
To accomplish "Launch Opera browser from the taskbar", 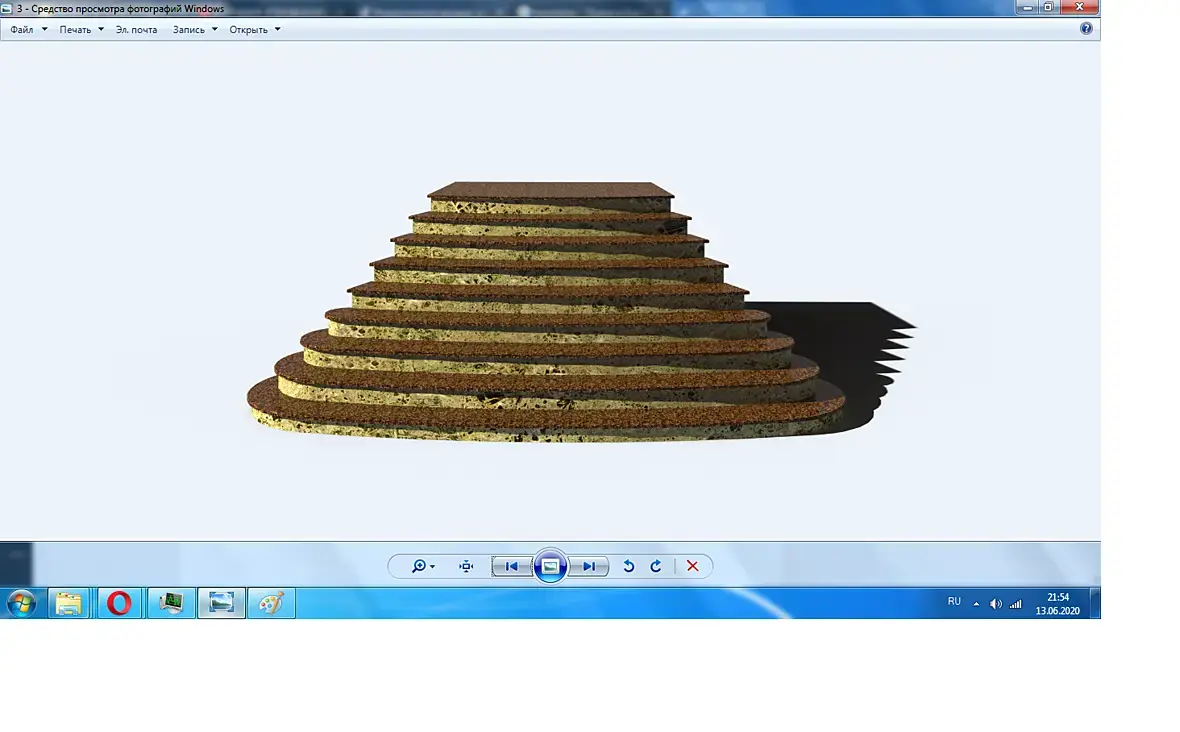I will pyautogui.click(x=119, y=603).
